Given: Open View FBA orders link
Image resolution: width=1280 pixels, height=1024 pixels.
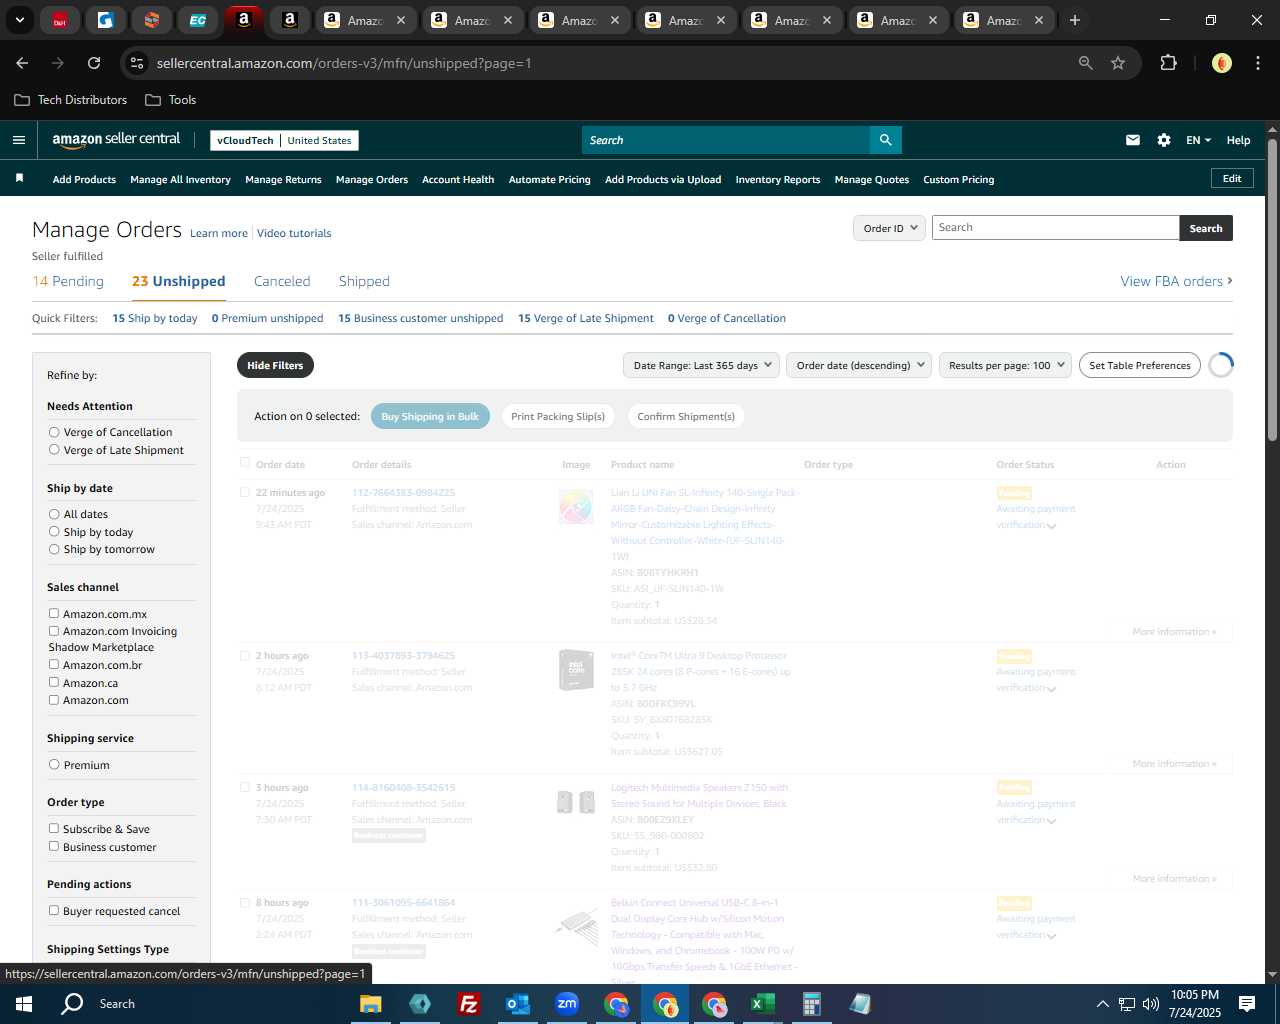Looking at the screenshot, I should 1176,281.
